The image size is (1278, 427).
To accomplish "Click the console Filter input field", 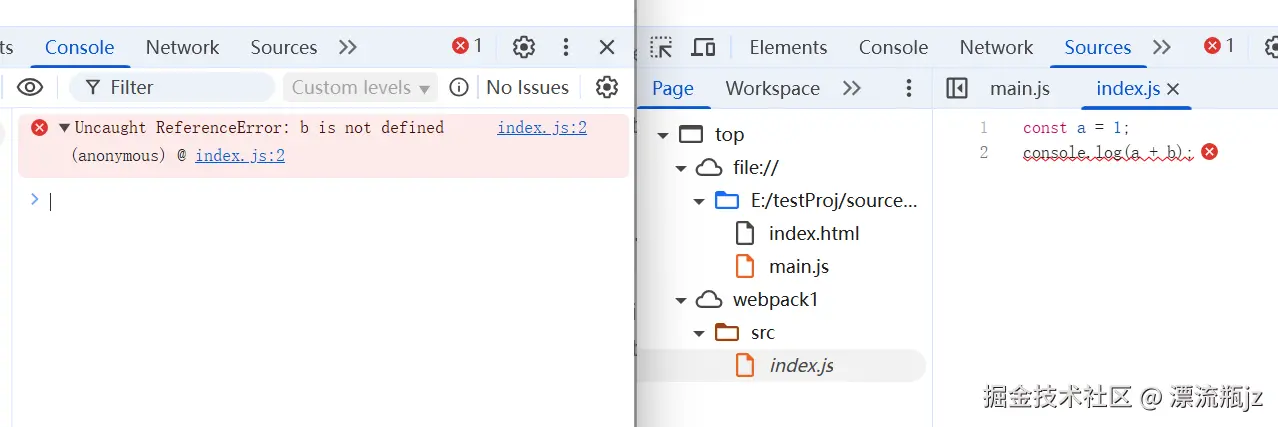I will (x=180, y=87).
